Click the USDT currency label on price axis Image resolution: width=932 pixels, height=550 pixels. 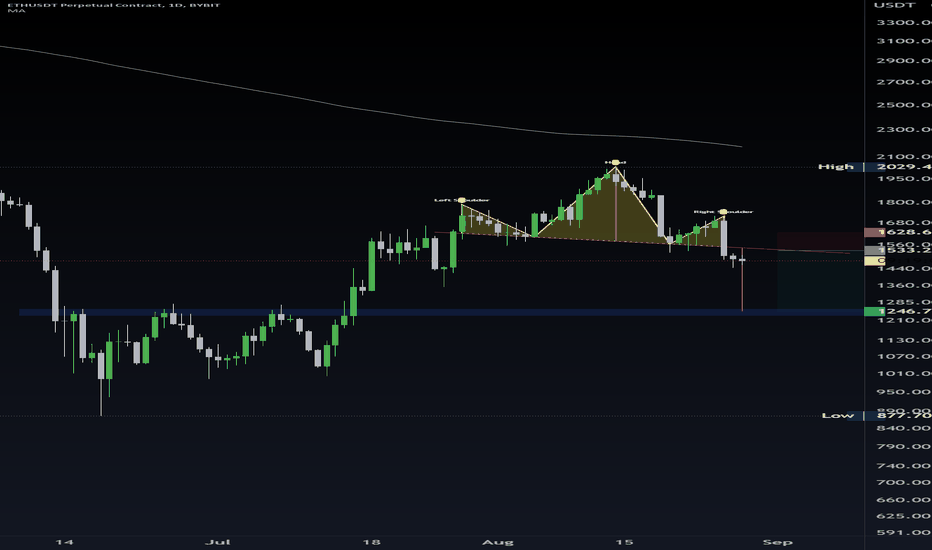click(895, 5)
